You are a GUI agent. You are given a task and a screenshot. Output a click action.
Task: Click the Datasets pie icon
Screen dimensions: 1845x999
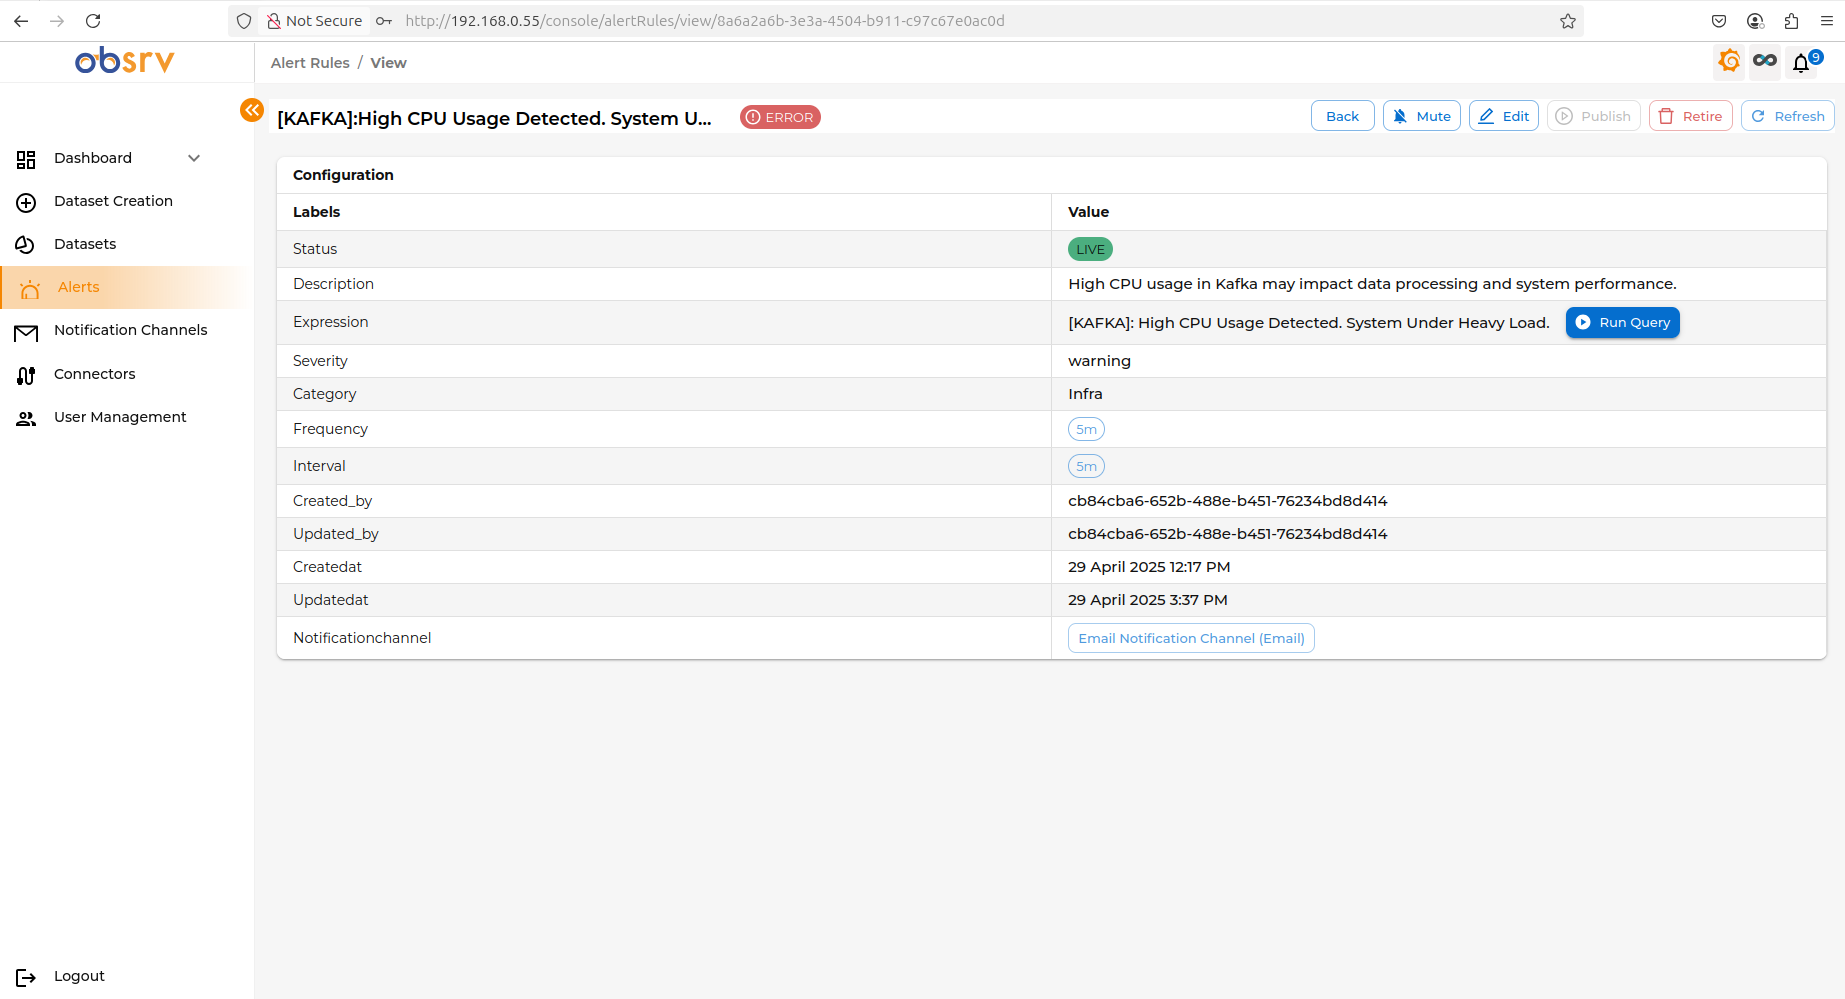coord(26,245)
